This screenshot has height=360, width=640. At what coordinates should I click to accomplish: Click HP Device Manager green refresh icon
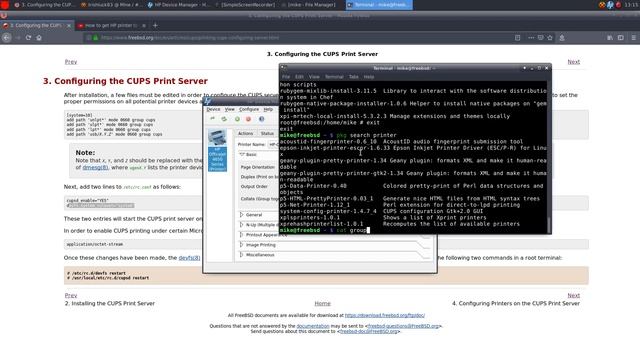click(224, 119)
